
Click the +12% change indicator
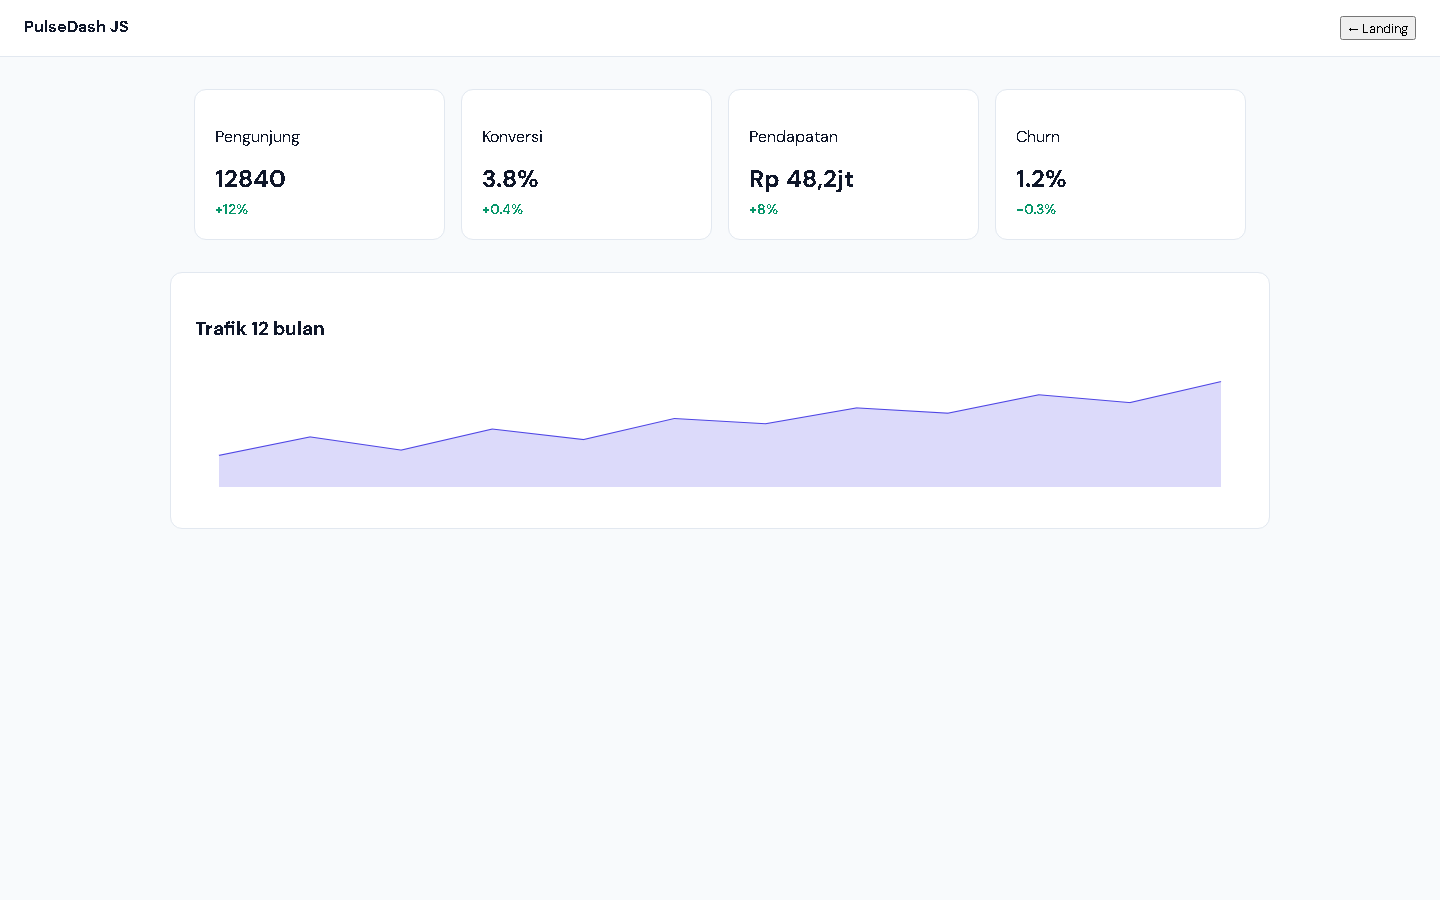pos(231,209)
